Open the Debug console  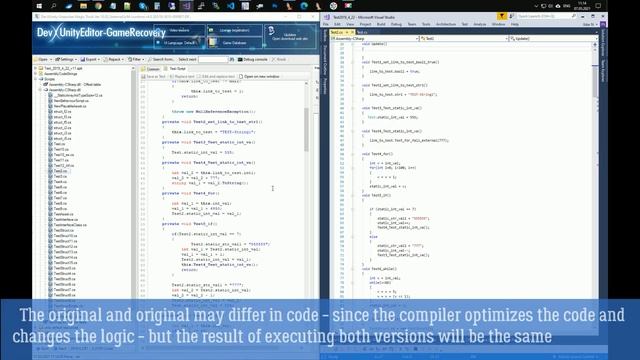253,60
